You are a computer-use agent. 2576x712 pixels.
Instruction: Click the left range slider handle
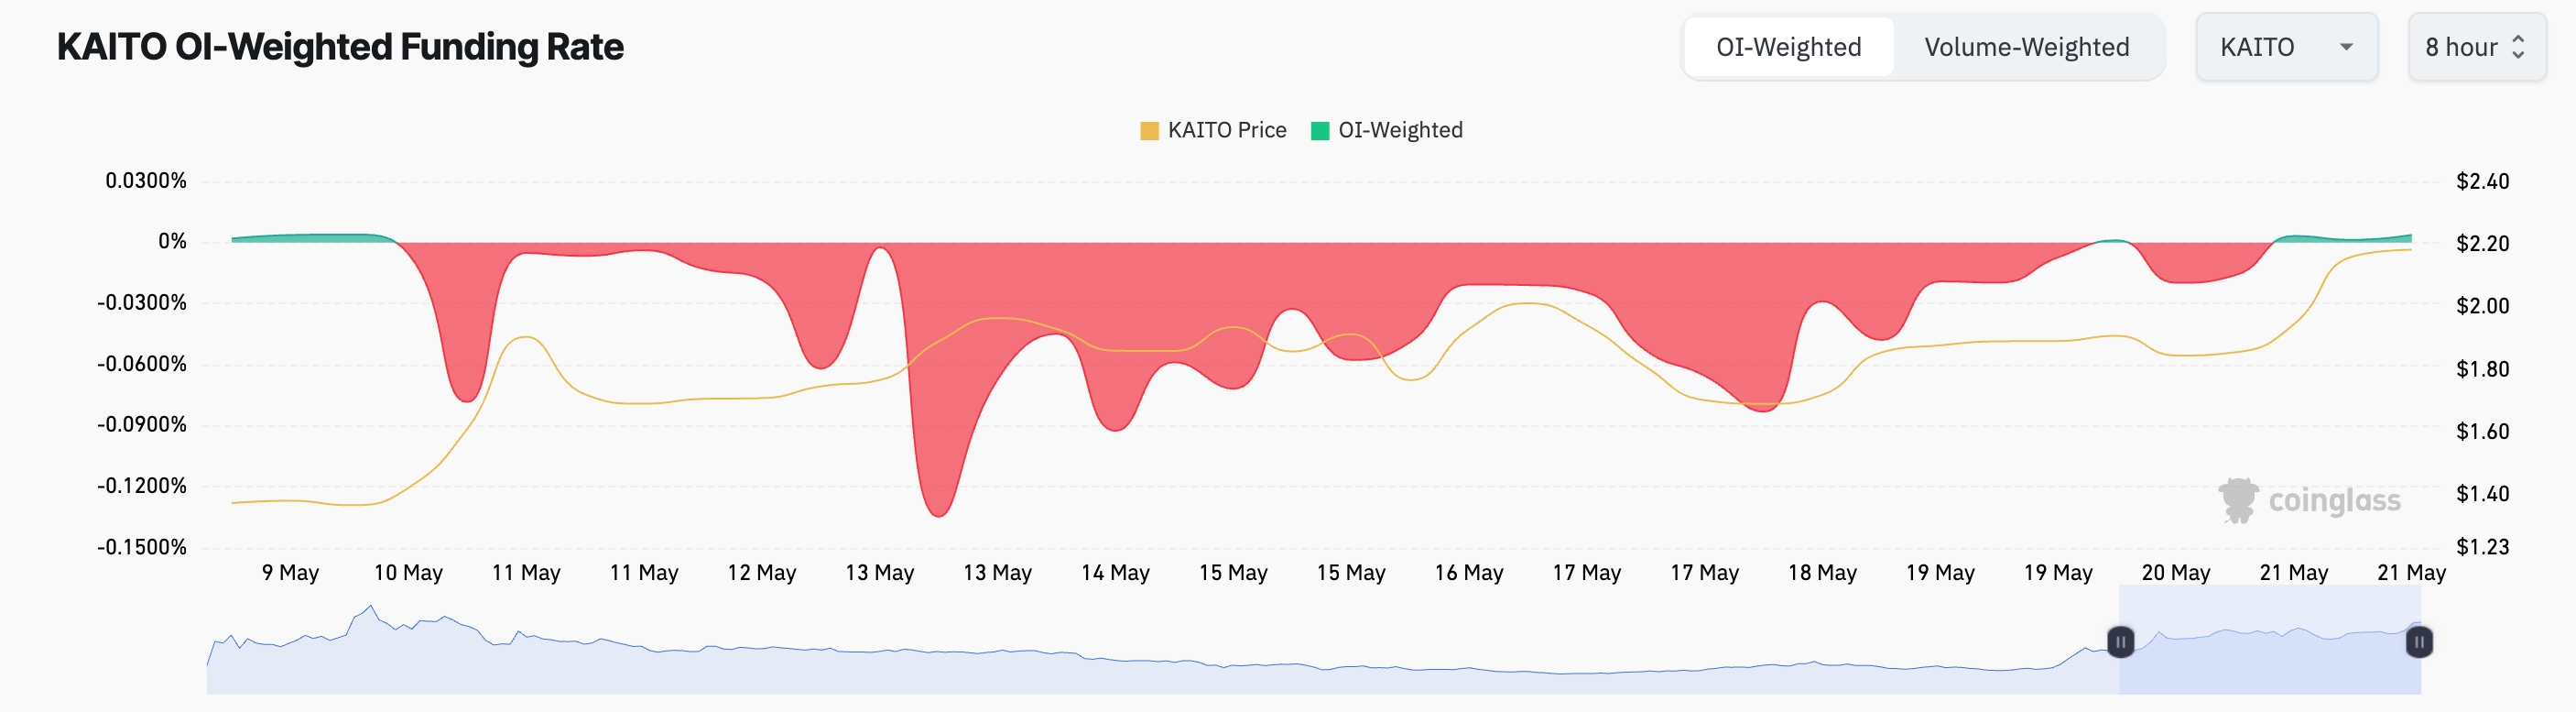tap(2120, 642)
